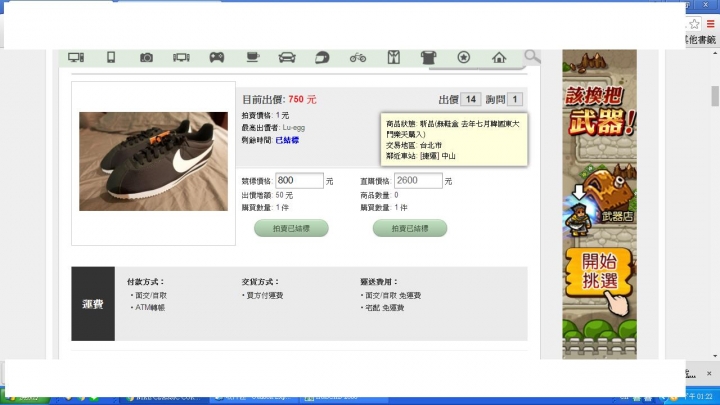Viewport: 720px width, 405px height.
Task: Click the bid price field showing 800
Action: click(299, 180)
